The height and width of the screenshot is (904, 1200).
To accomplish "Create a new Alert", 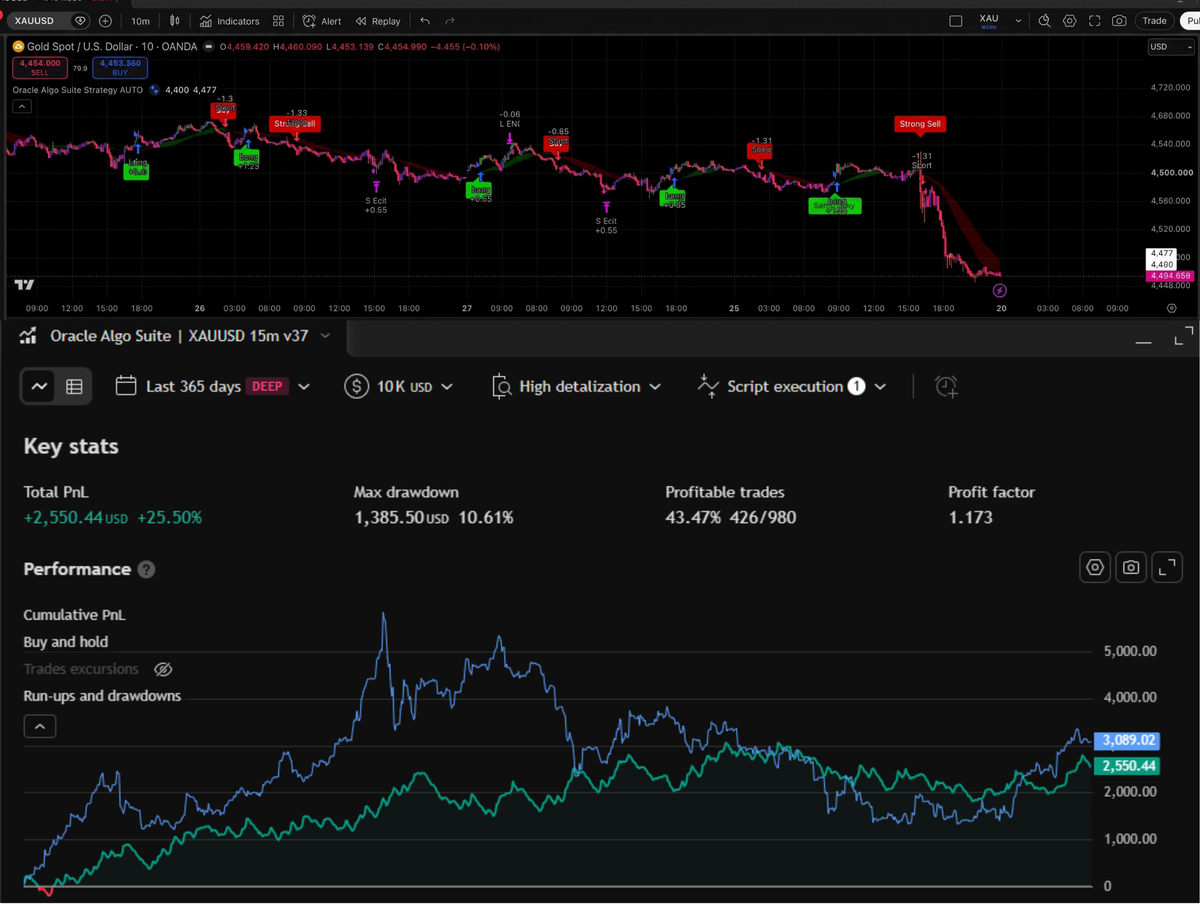I will [x=322, y=21].
